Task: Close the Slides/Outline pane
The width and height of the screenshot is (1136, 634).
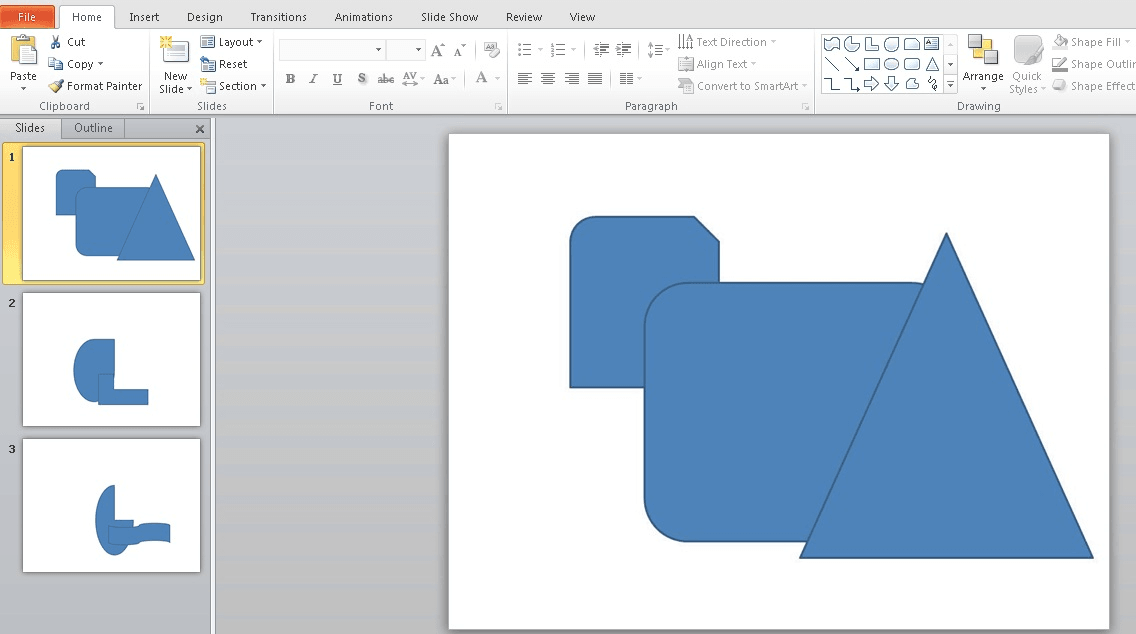Action: 200,129
